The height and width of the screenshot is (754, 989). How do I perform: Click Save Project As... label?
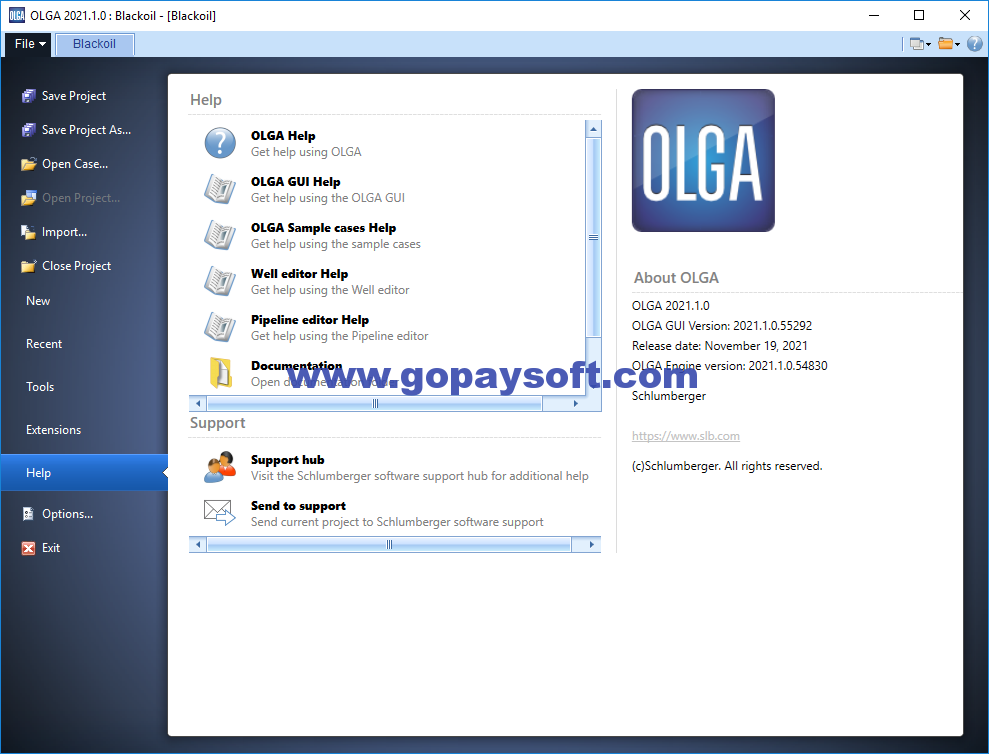coord(86,130)
